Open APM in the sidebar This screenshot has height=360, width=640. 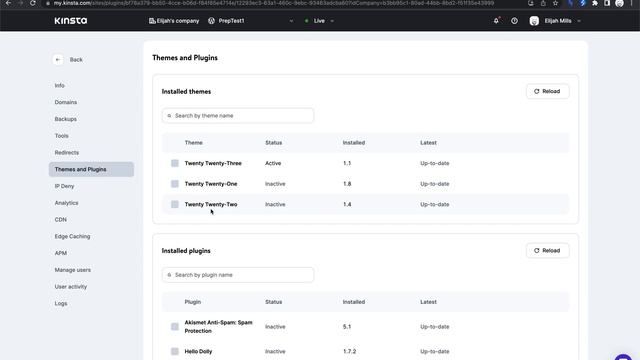pyautogui.click(x=60, y=253)
